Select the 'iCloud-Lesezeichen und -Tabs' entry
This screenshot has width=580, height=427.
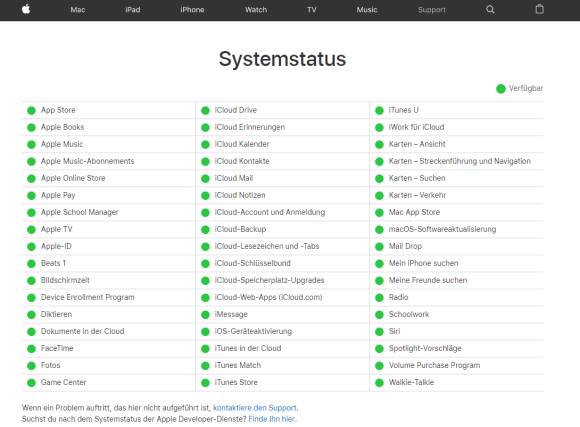coord(267,246)
